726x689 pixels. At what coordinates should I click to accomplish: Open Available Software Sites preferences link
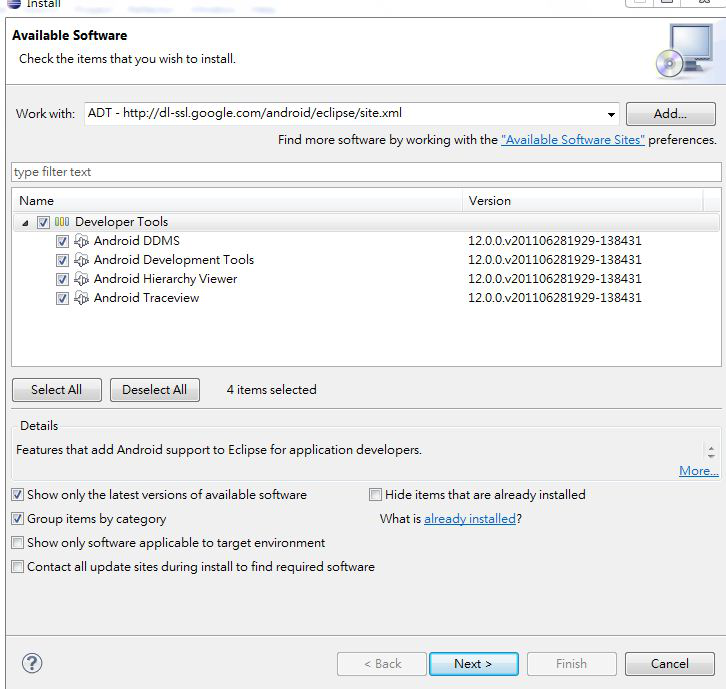573,140
